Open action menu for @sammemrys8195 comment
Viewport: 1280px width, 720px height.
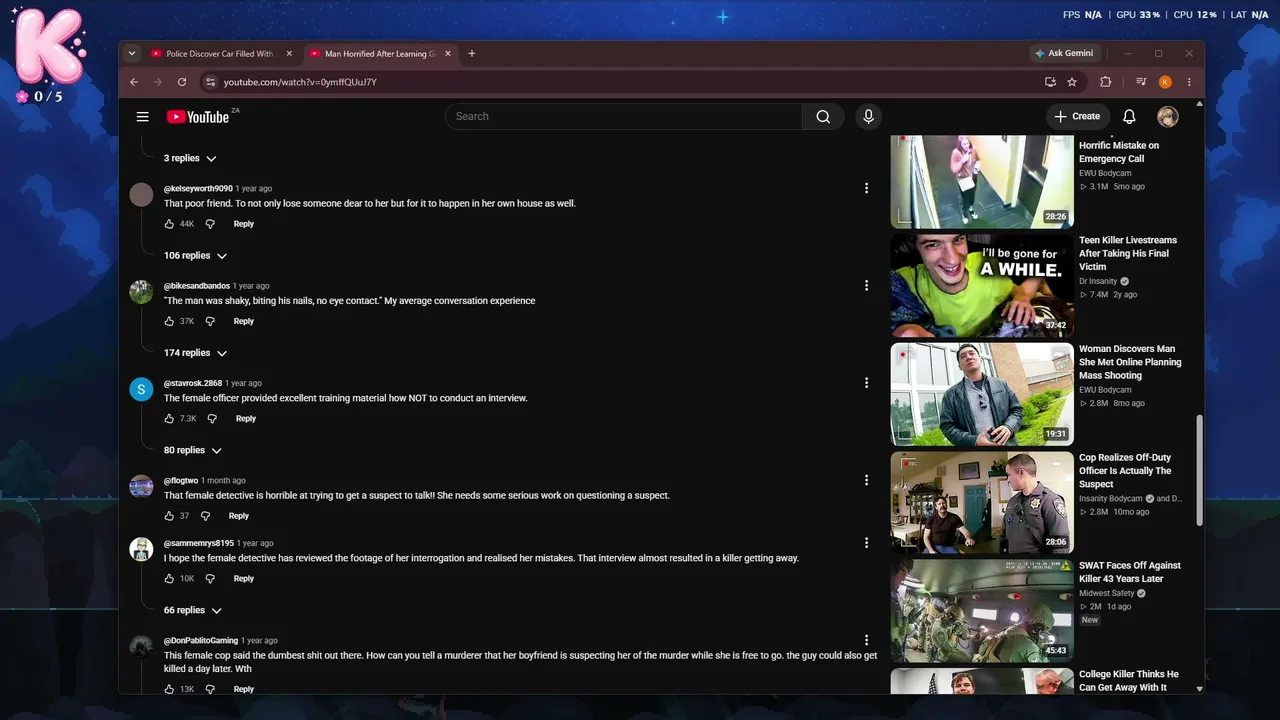point(866,543)
